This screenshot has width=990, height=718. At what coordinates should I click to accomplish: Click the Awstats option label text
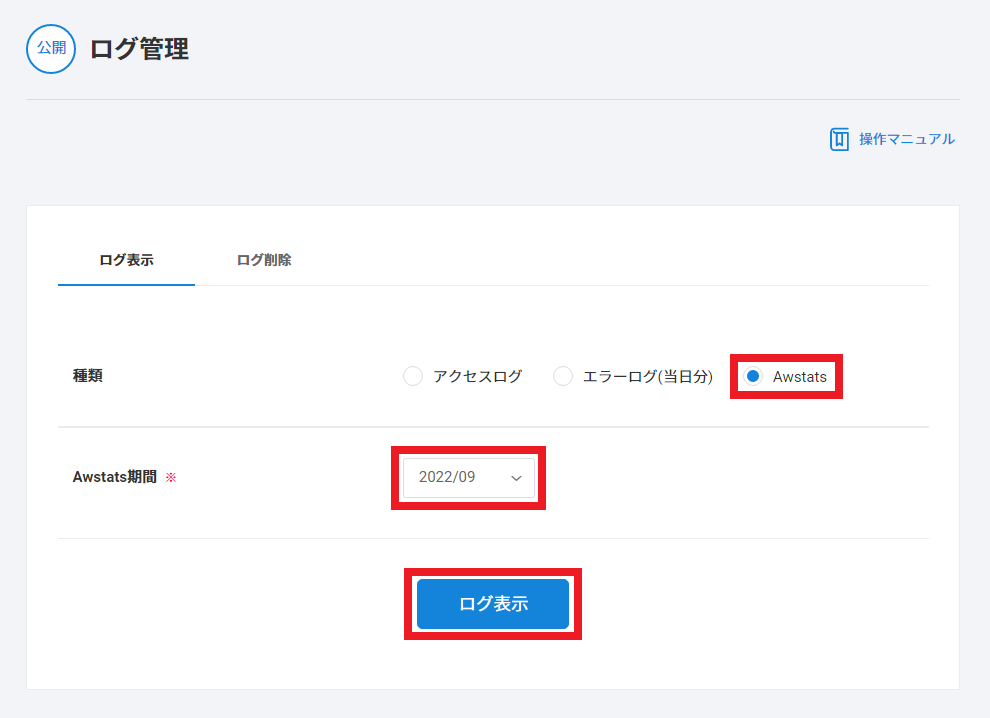tap(799, 377)
